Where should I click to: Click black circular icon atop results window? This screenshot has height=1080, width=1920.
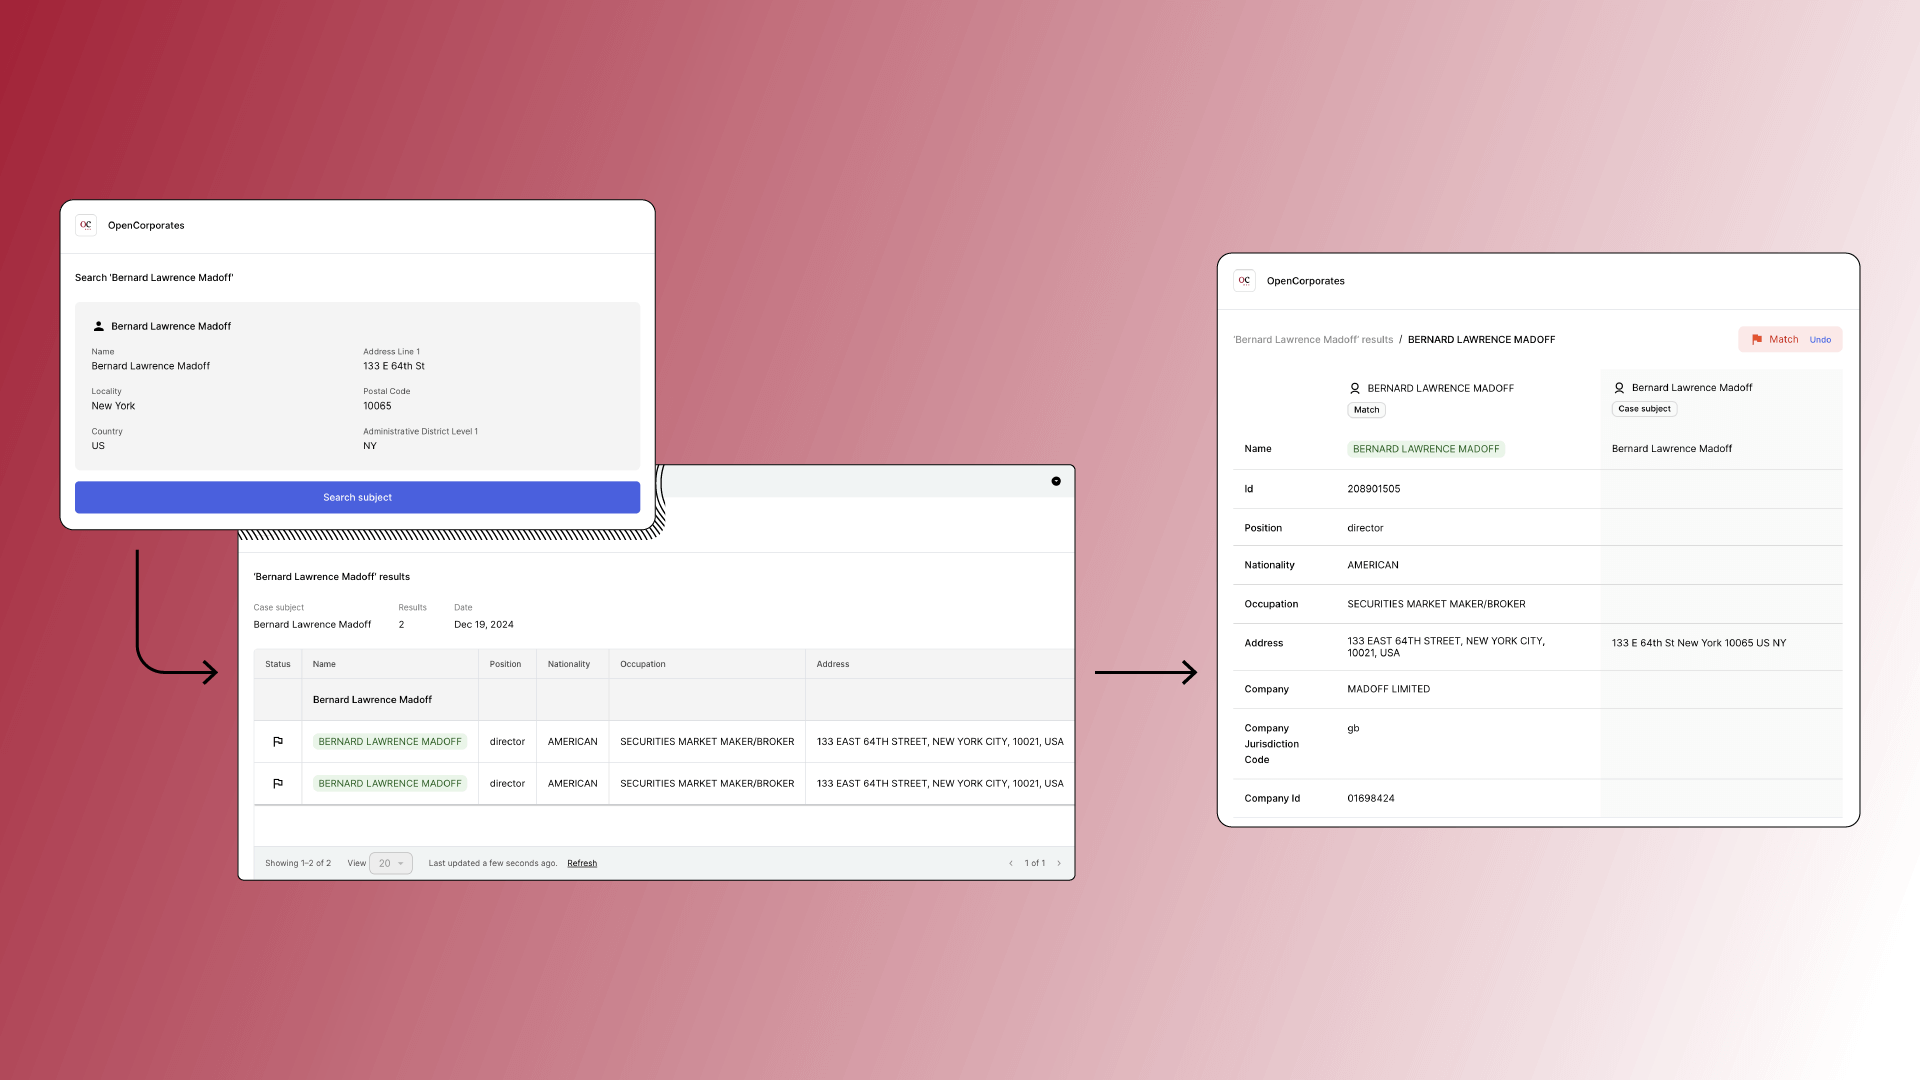1056,481
